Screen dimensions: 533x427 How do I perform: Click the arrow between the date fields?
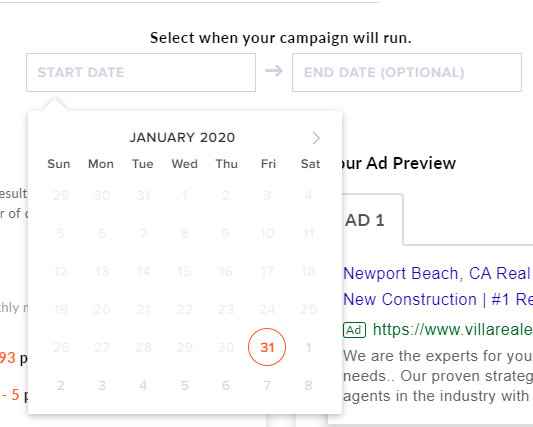point(274,71)
